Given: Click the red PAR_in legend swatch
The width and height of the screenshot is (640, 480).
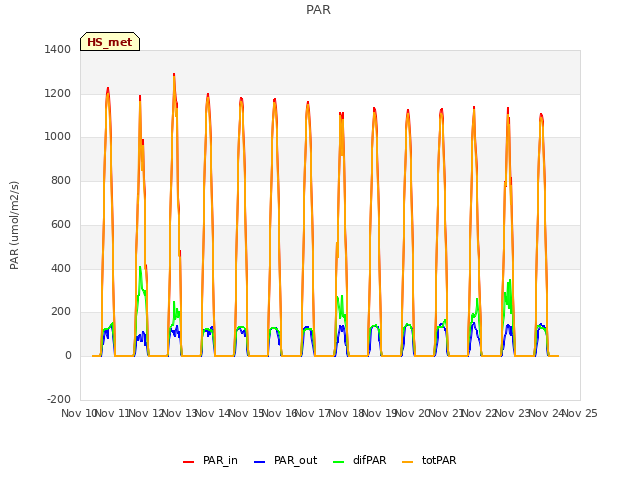Looking at the screenshot, I should click(x=189, y=462).
